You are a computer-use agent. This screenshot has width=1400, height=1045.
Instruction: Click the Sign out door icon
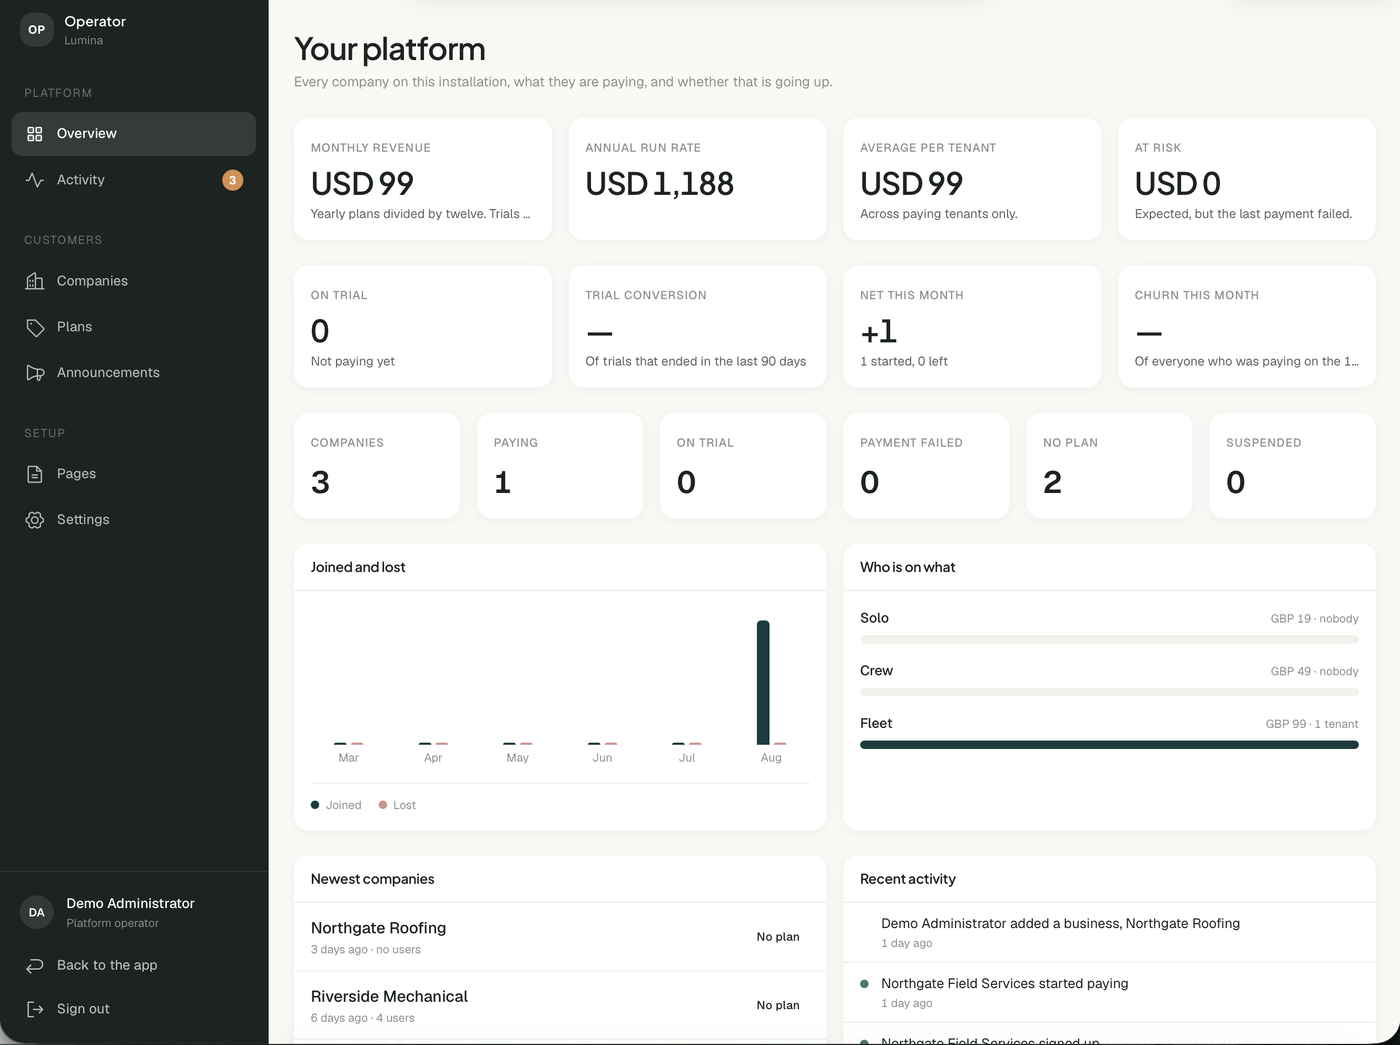(35, 1009)
